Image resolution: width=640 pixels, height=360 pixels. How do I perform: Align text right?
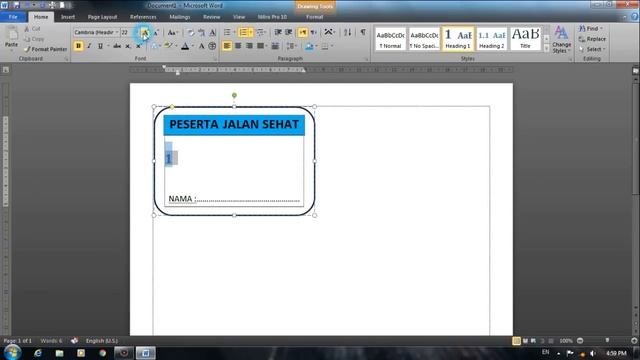pyautogui.click(x=249, y=46)
